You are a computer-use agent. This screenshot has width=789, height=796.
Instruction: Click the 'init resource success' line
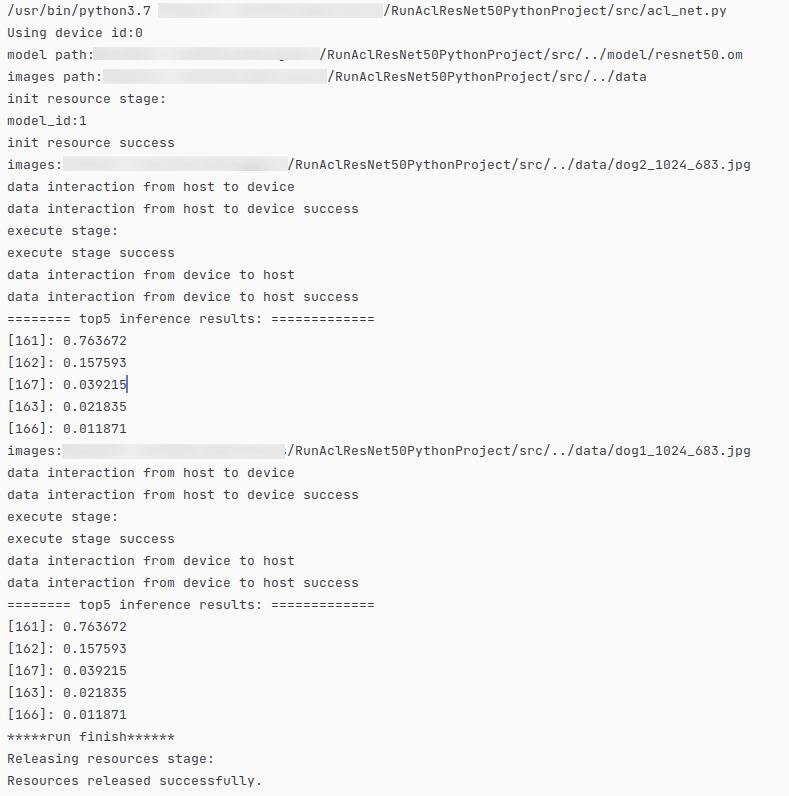click(90, 143)
